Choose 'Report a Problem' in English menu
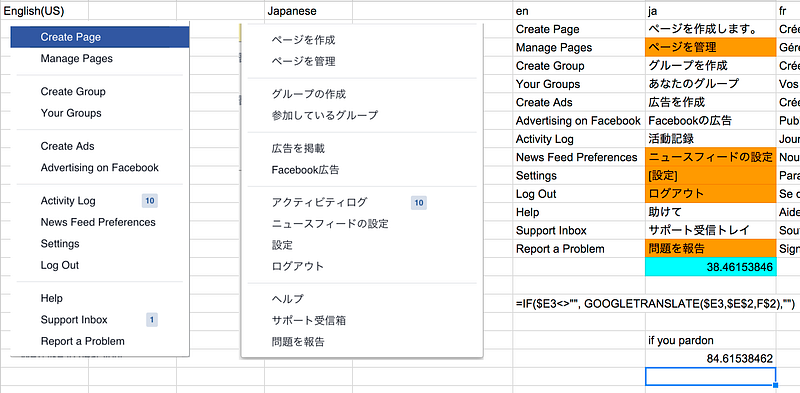Image resolution: width=800 pixels, height=393 pixels. (x=83, y=341)
